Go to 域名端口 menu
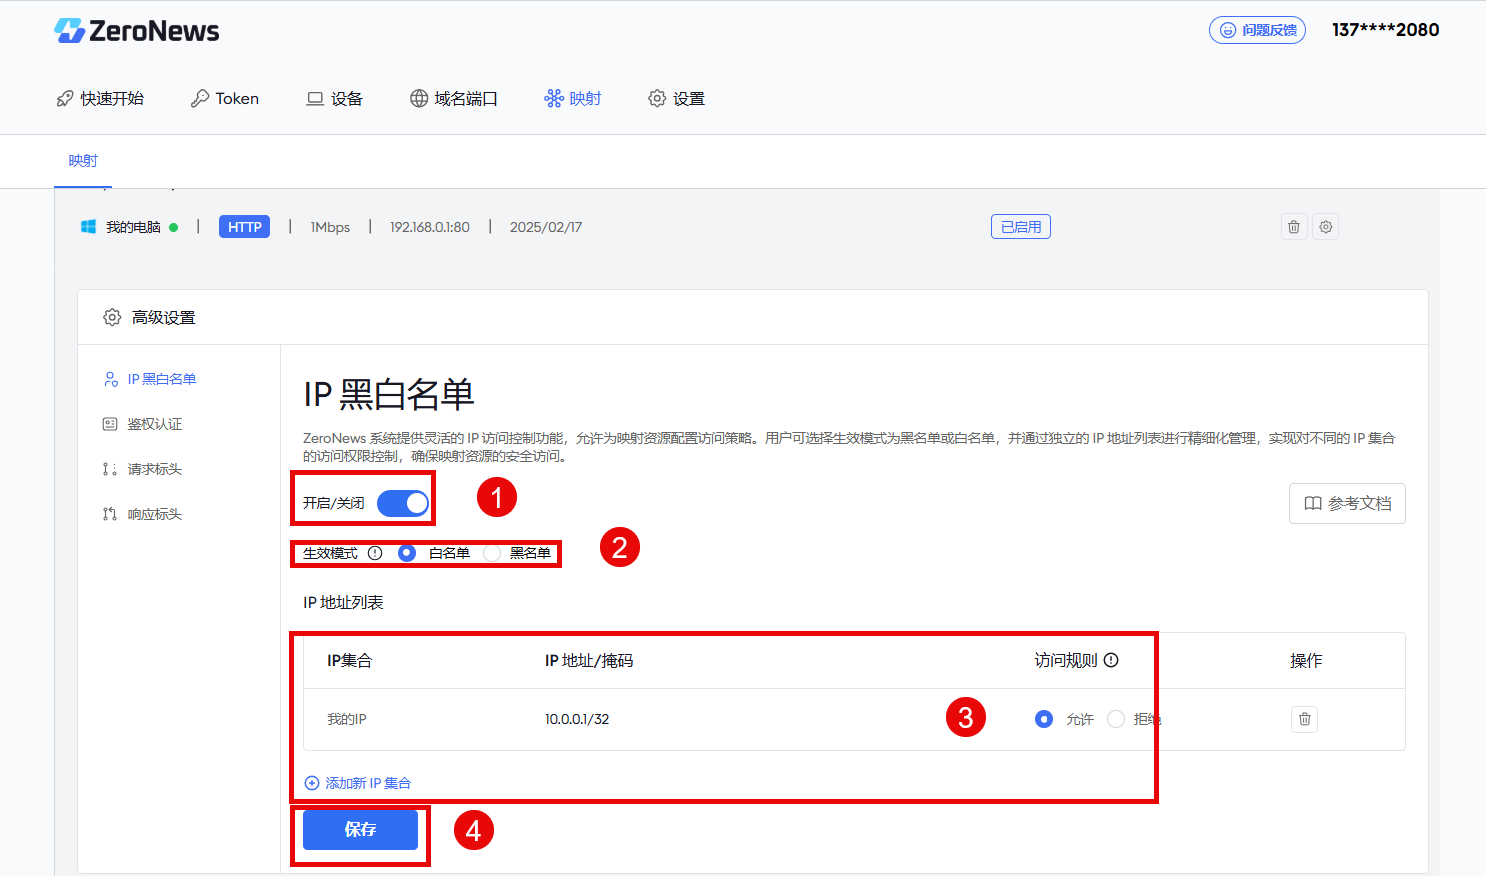Image resolution: width=1486 pixels, height=876 pixels. point(454,99)
